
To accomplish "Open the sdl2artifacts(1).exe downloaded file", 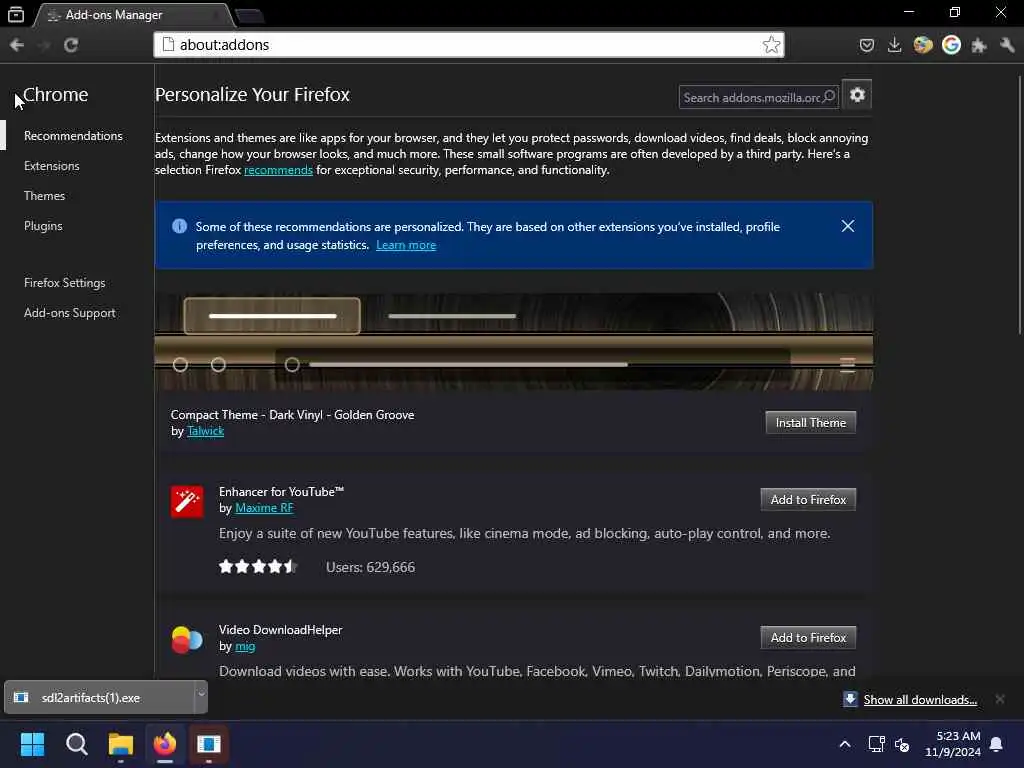I will [x=99, y=697].
